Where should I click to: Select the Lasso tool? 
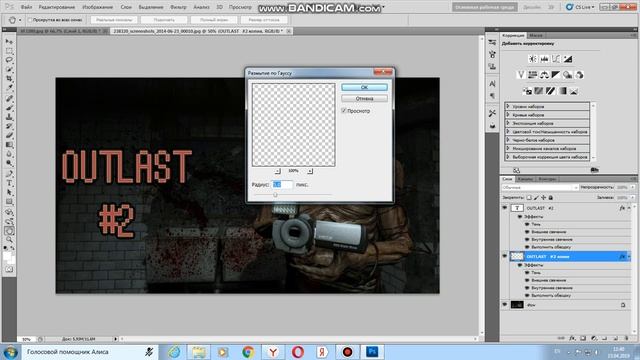tap(9, 60)
